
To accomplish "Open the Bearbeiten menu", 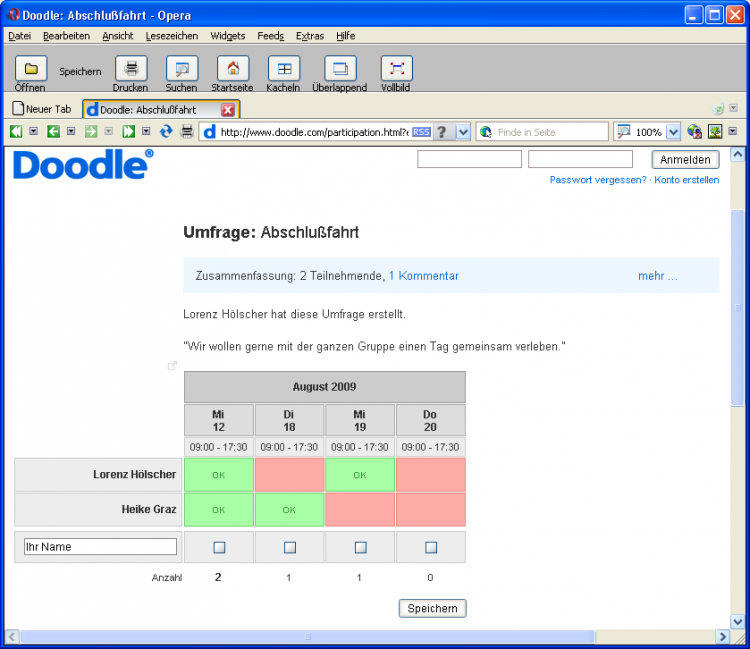I will pyautogui.click(x=66, y=36).
